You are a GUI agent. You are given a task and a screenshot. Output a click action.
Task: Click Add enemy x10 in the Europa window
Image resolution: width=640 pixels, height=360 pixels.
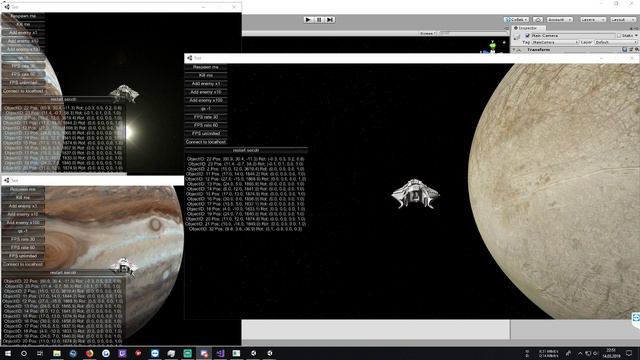pos(206,92)
